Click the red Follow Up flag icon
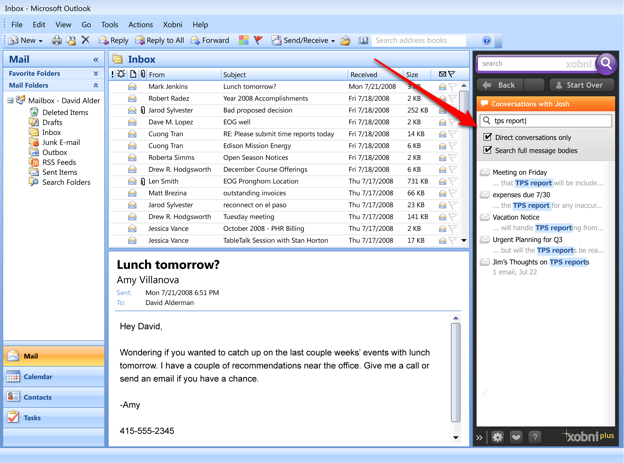Screen dimensions: 624x463 click(258, 41)
